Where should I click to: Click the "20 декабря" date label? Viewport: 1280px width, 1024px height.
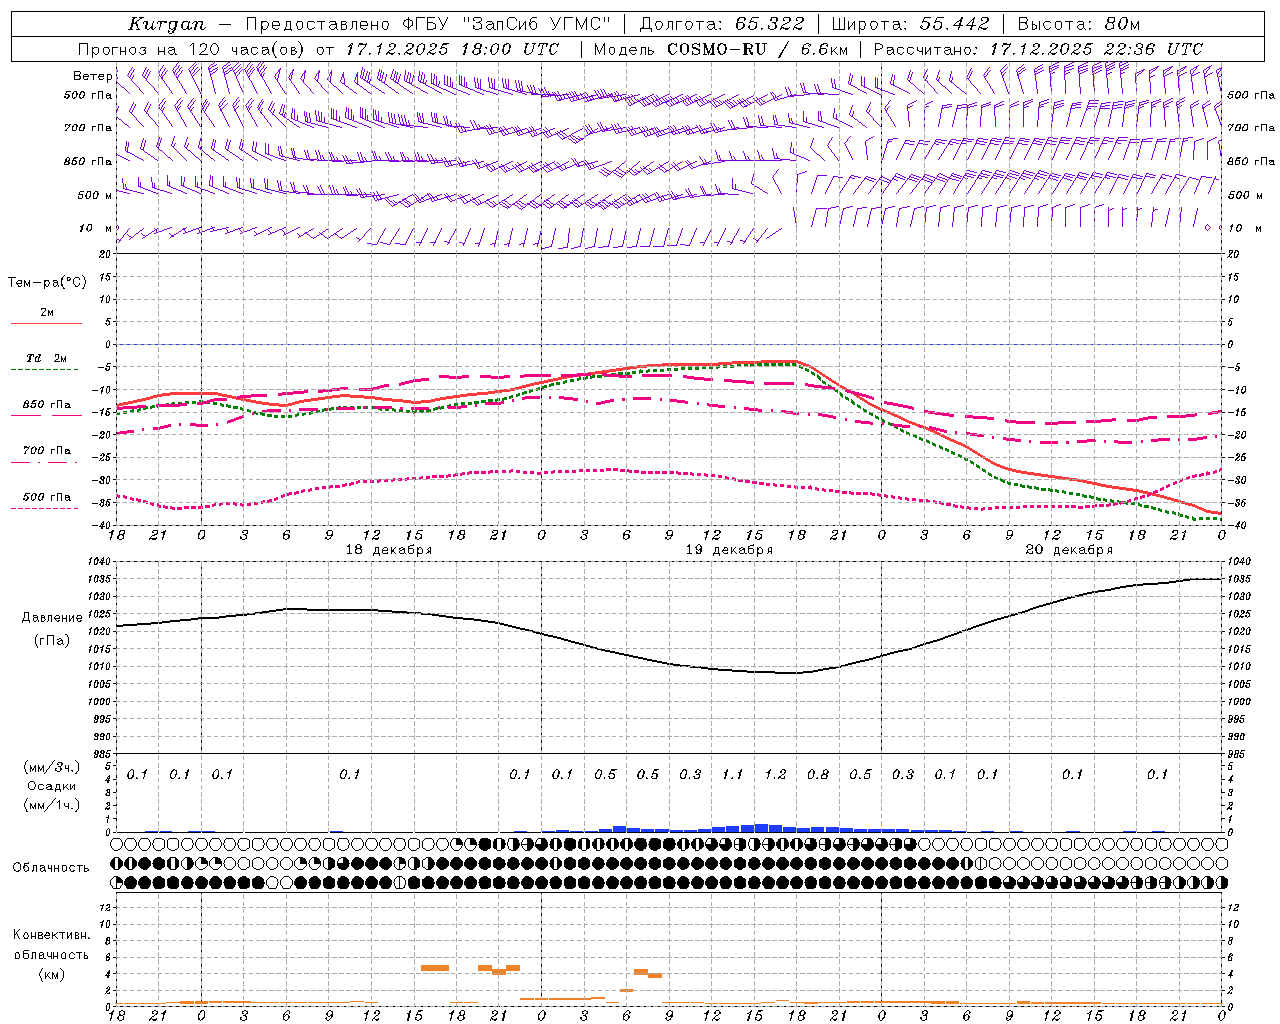(x=1069, y=550)
